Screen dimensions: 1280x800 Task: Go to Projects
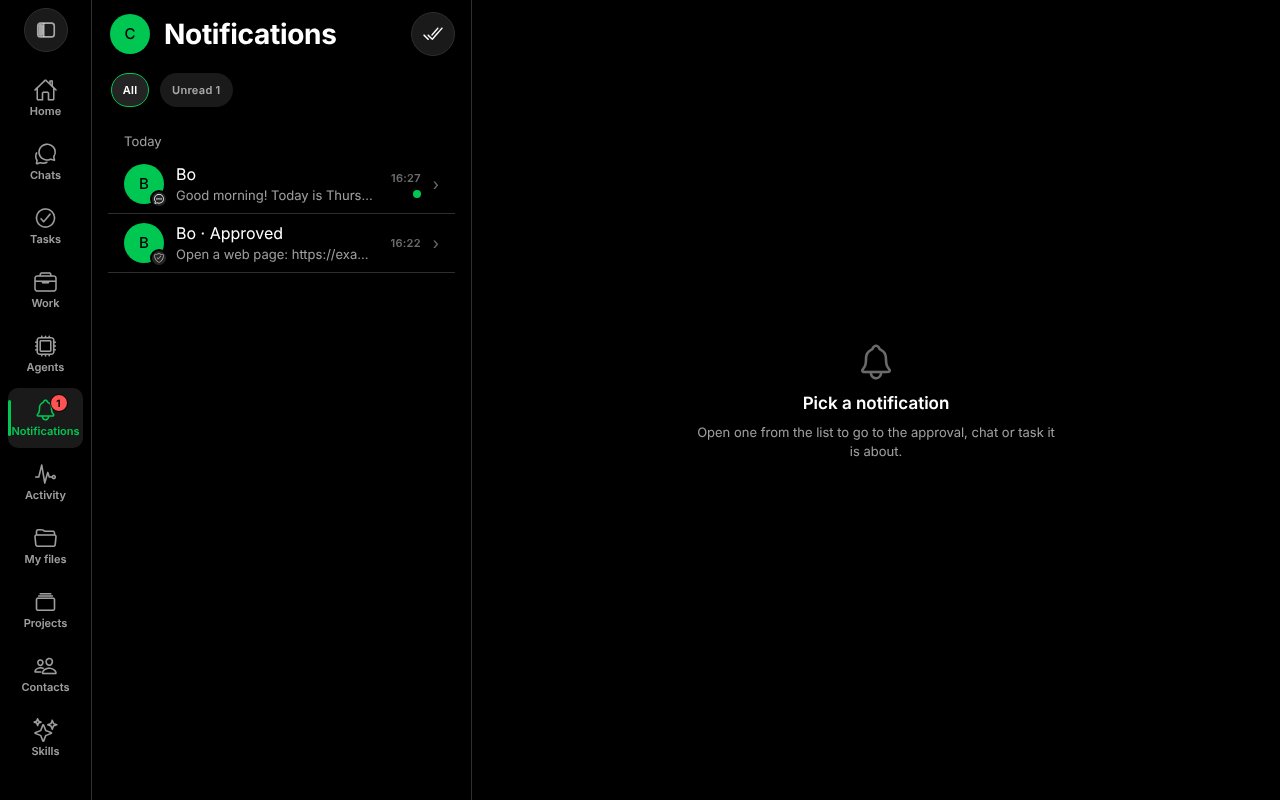45,610
